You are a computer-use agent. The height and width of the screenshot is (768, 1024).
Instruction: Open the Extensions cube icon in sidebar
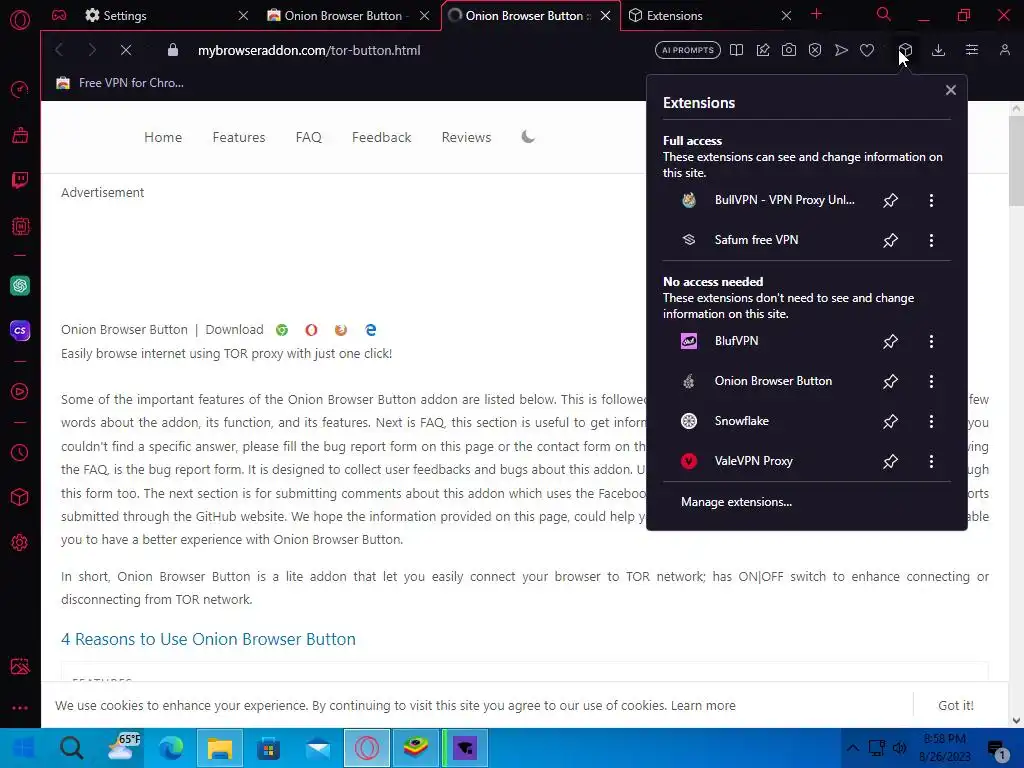20,497
